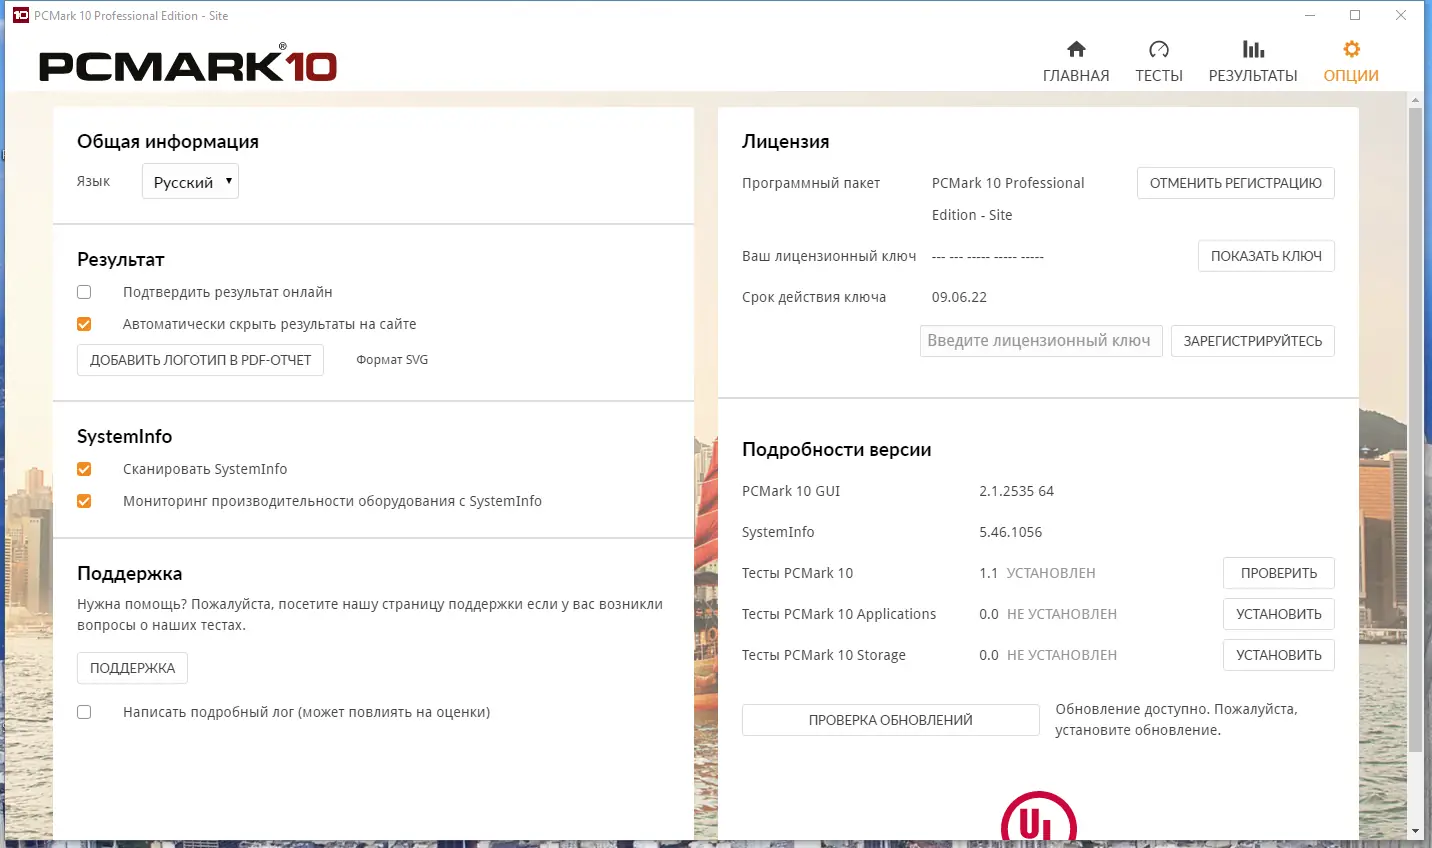Click the "Тесты PCMark 10 Storage" label
Viewport: 1432px width, 848px height.
[824, 655]
